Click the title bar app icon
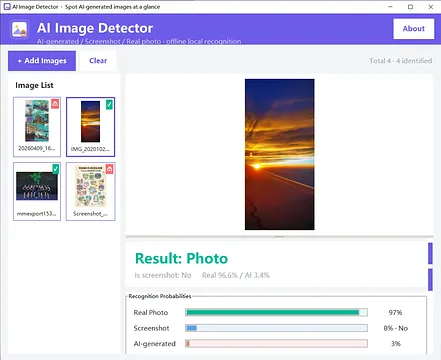The width and height of the screenshot is (441, 360). click(7, 7)
